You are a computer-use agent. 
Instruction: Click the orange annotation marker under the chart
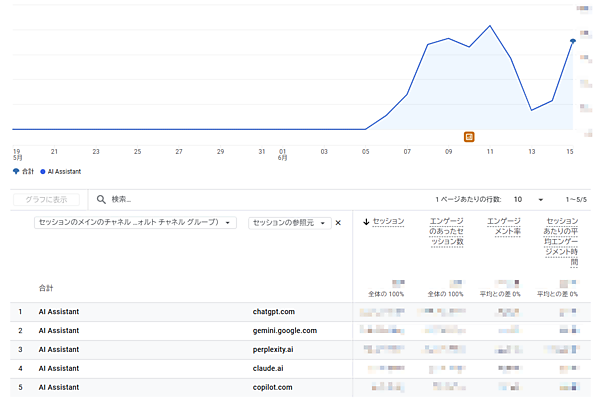coord(469,137)
